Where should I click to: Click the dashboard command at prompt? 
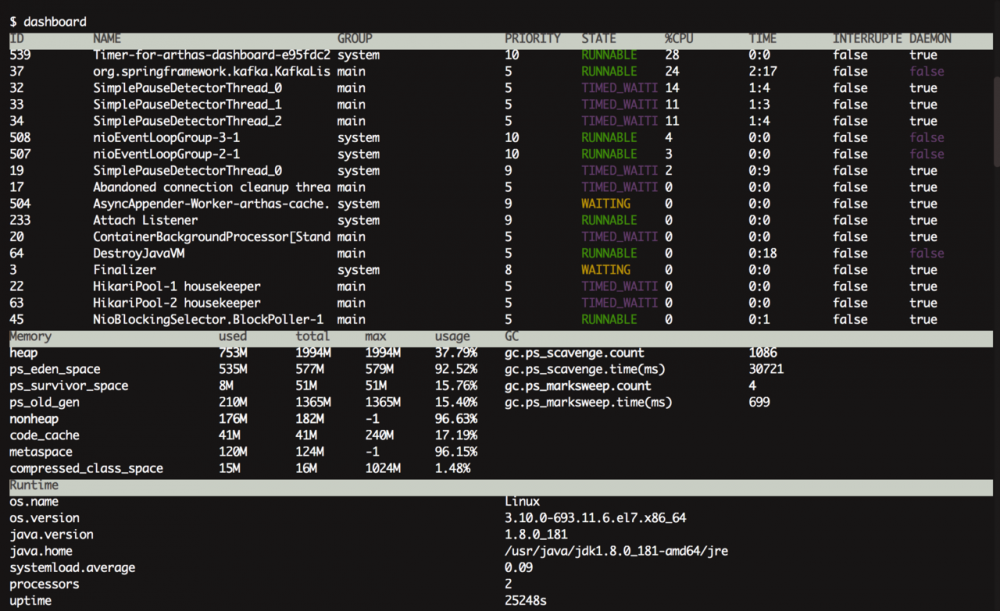[55, 22]
